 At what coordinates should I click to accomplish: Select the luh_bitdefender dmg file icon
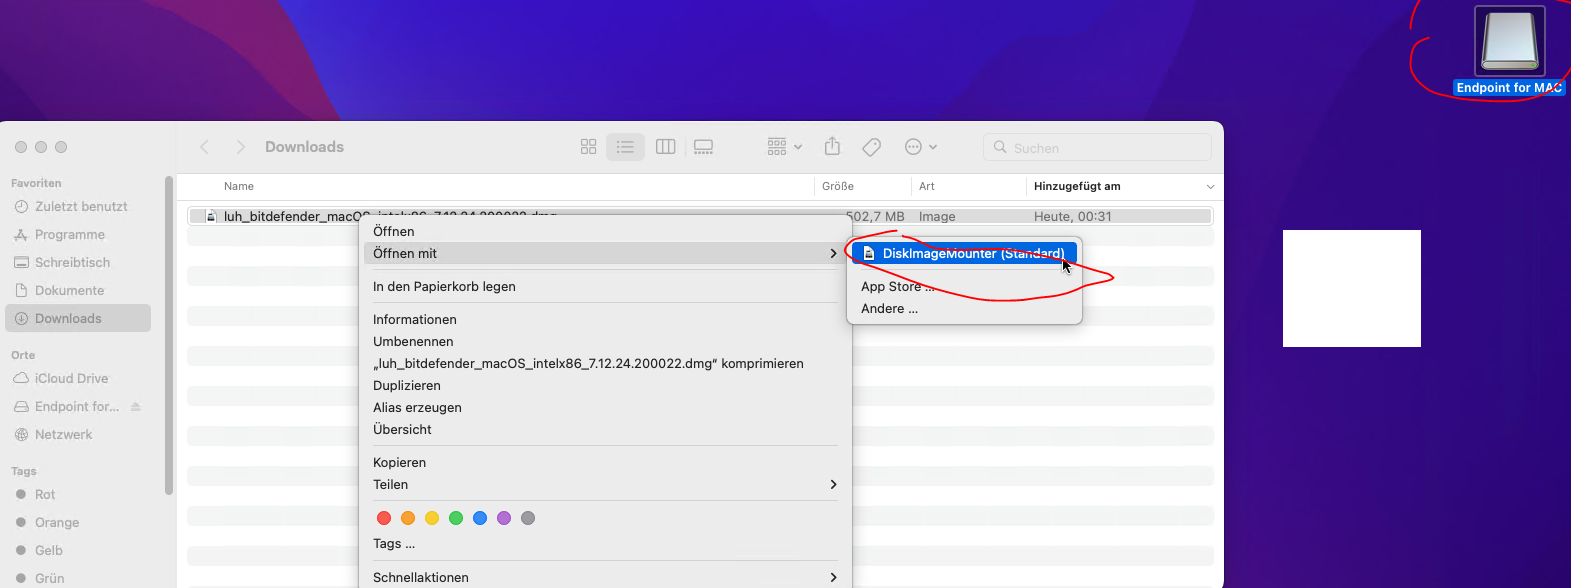click(x=211, y=216)
